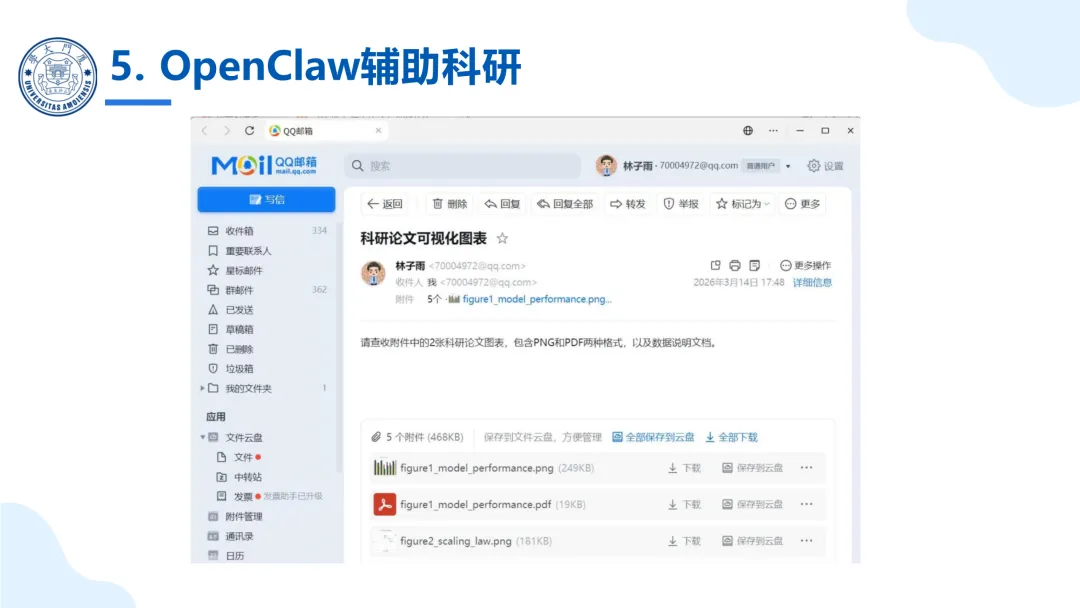Collapse the 文件云盘 section arrow
Viewport: 1080px width, 608px height.
click(x=202, y=437)
